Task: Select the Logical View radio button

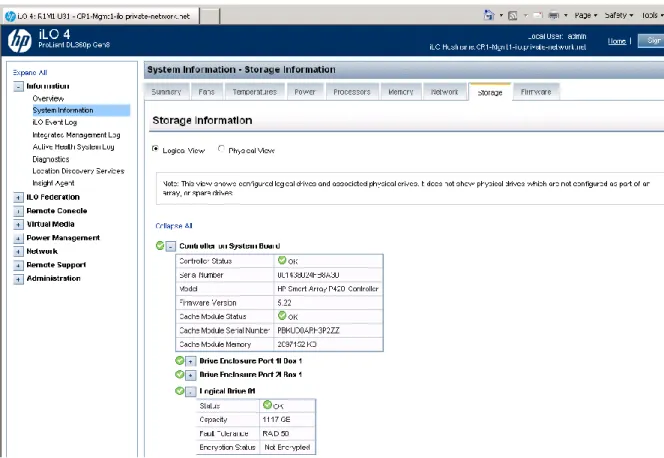Action: click(x=155, y=149)
